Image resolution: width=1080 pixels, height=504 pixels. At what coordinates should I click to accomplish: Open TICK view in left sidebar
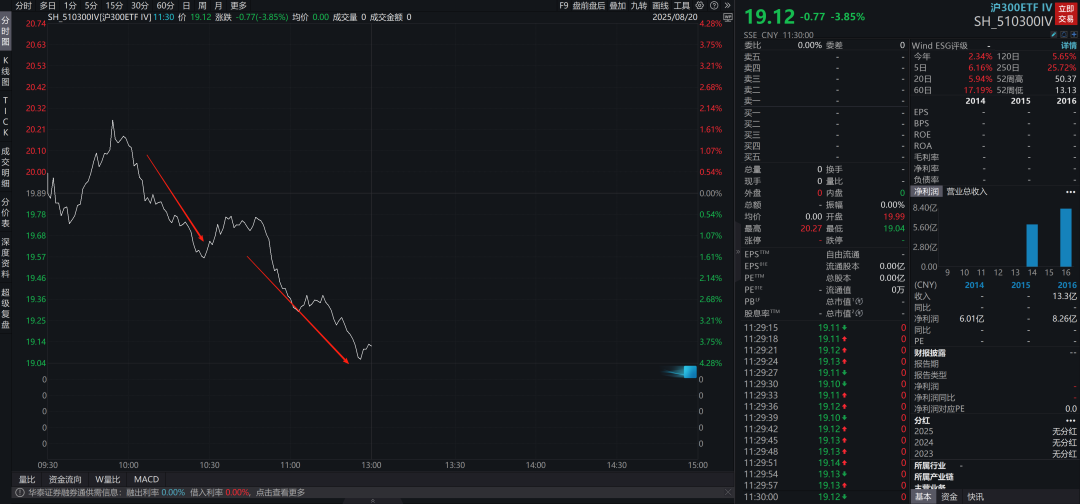(6, 116)
